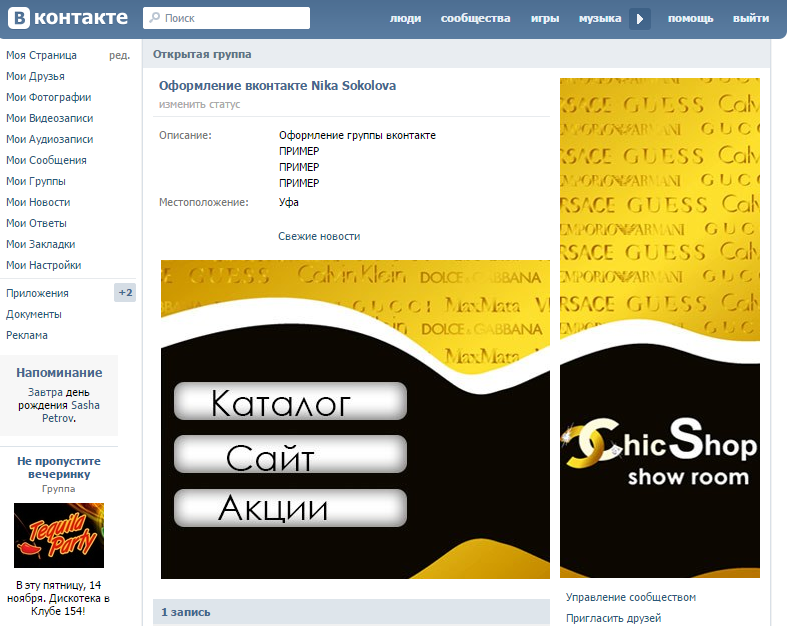788x634 pixels.
Task: Click the 1 запись wall header
Action: (x=351, y=612)
